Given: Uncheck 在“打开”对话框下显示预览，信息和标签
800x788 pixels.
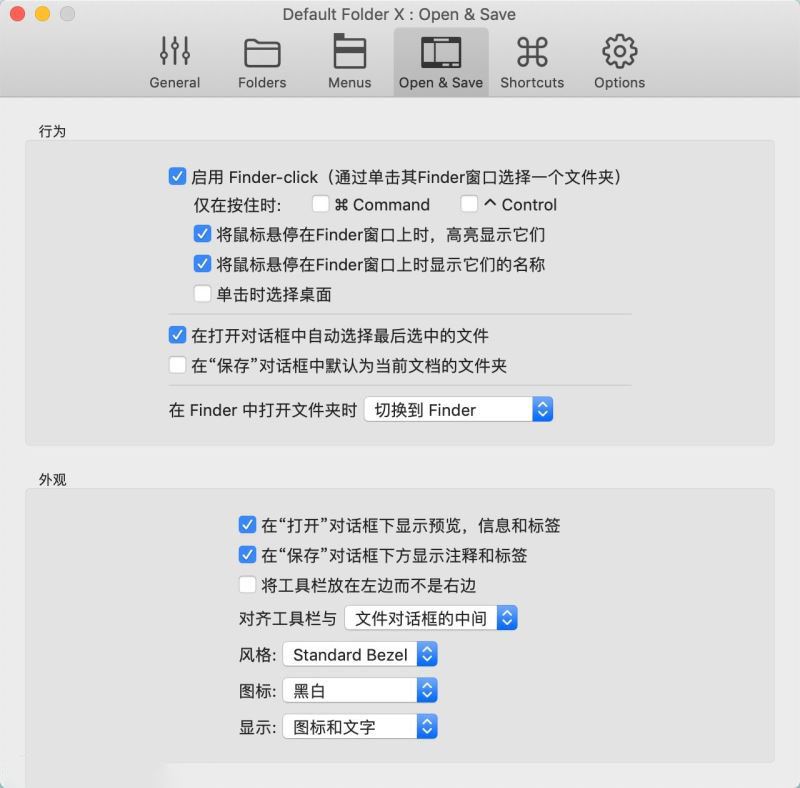Looking at the screenshot, I should [247, 524].
